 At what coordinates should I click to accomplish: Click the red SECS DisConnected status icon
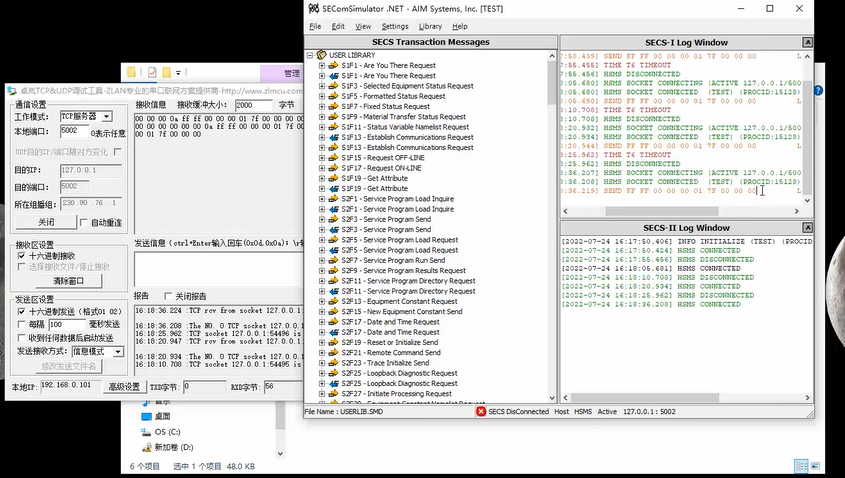point(481,411)
